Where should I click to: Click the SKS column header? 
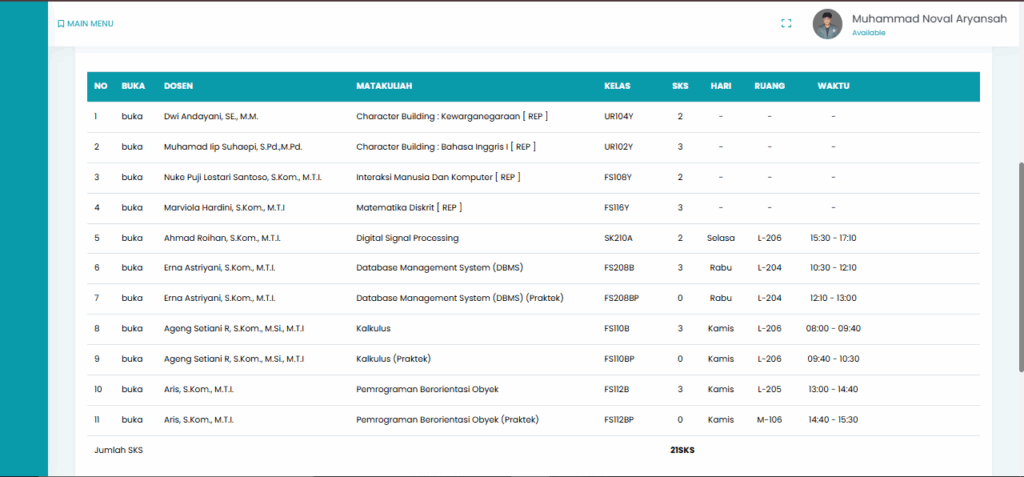680,86
